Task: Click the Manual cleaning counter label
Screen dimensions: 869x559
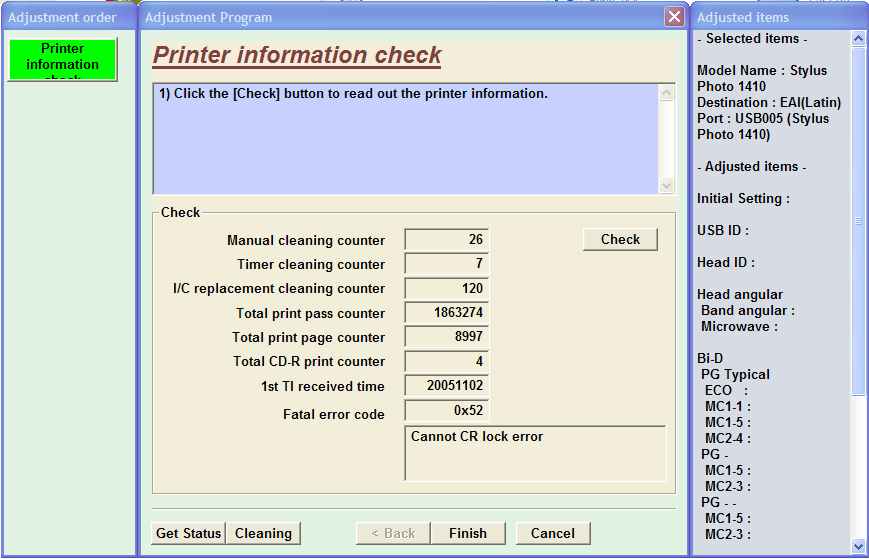Action: [x=306, y=240]
